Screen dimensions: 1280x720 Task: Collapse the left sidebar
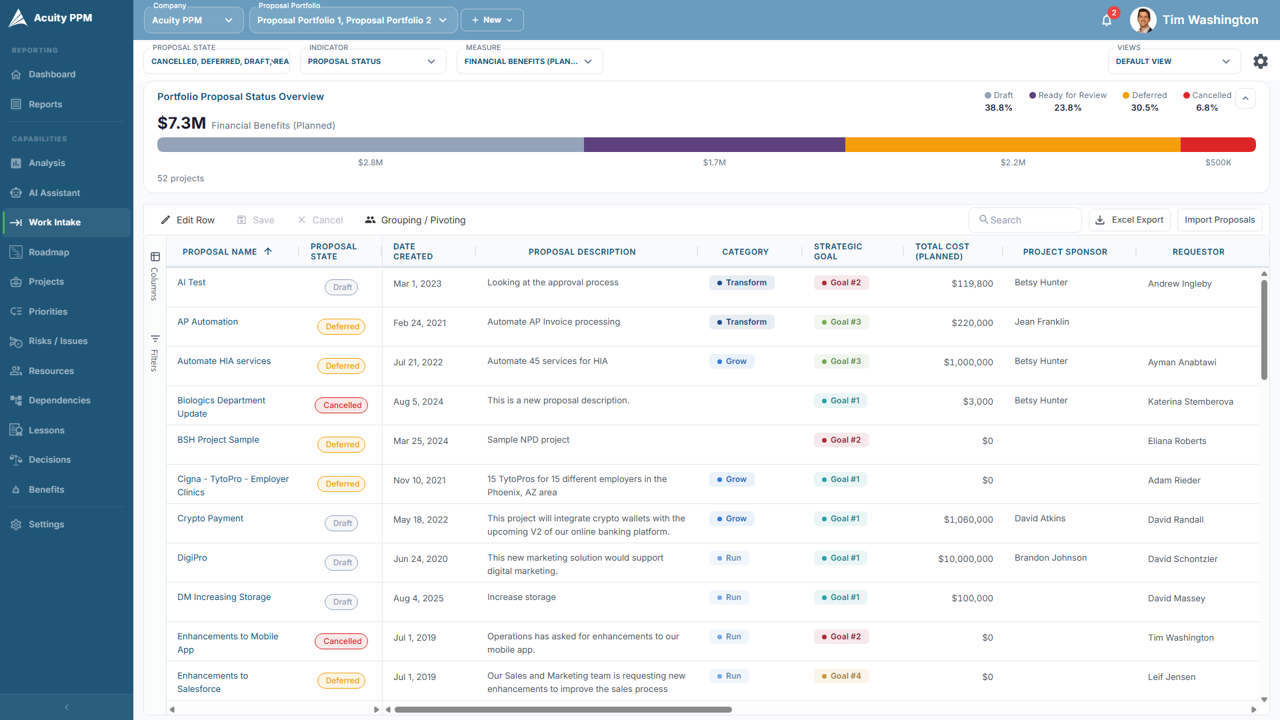pos(66,707)
